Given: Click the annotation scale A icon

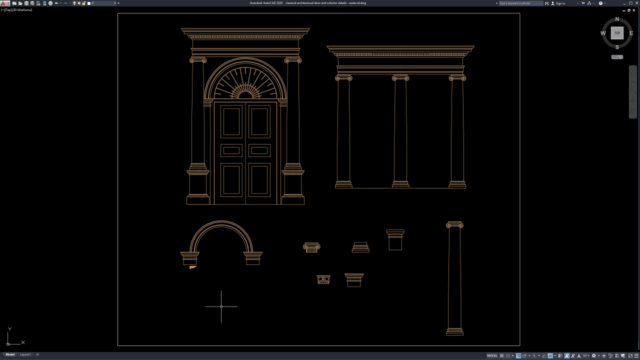Looking at the screenshot, I should [x=579, y=356].
